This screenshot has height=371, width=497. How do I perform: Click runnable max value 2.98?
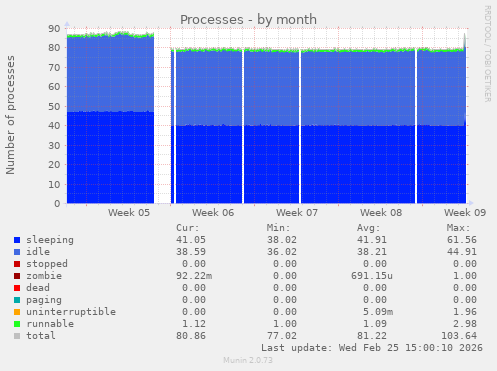465,324
